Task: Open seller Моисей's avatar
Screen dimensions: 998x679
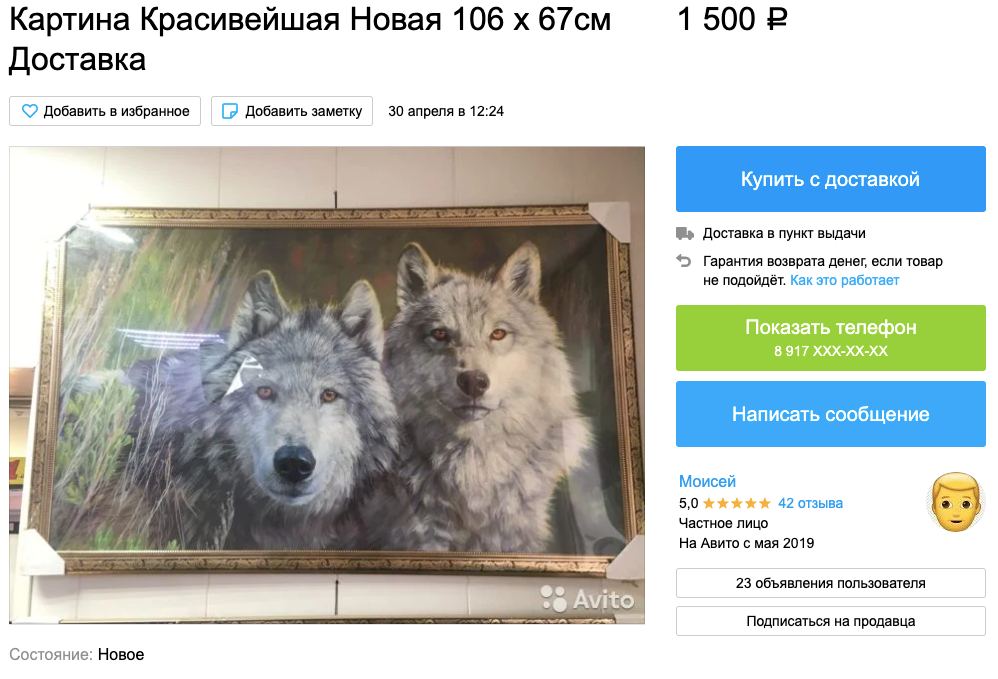Action: 955,502
